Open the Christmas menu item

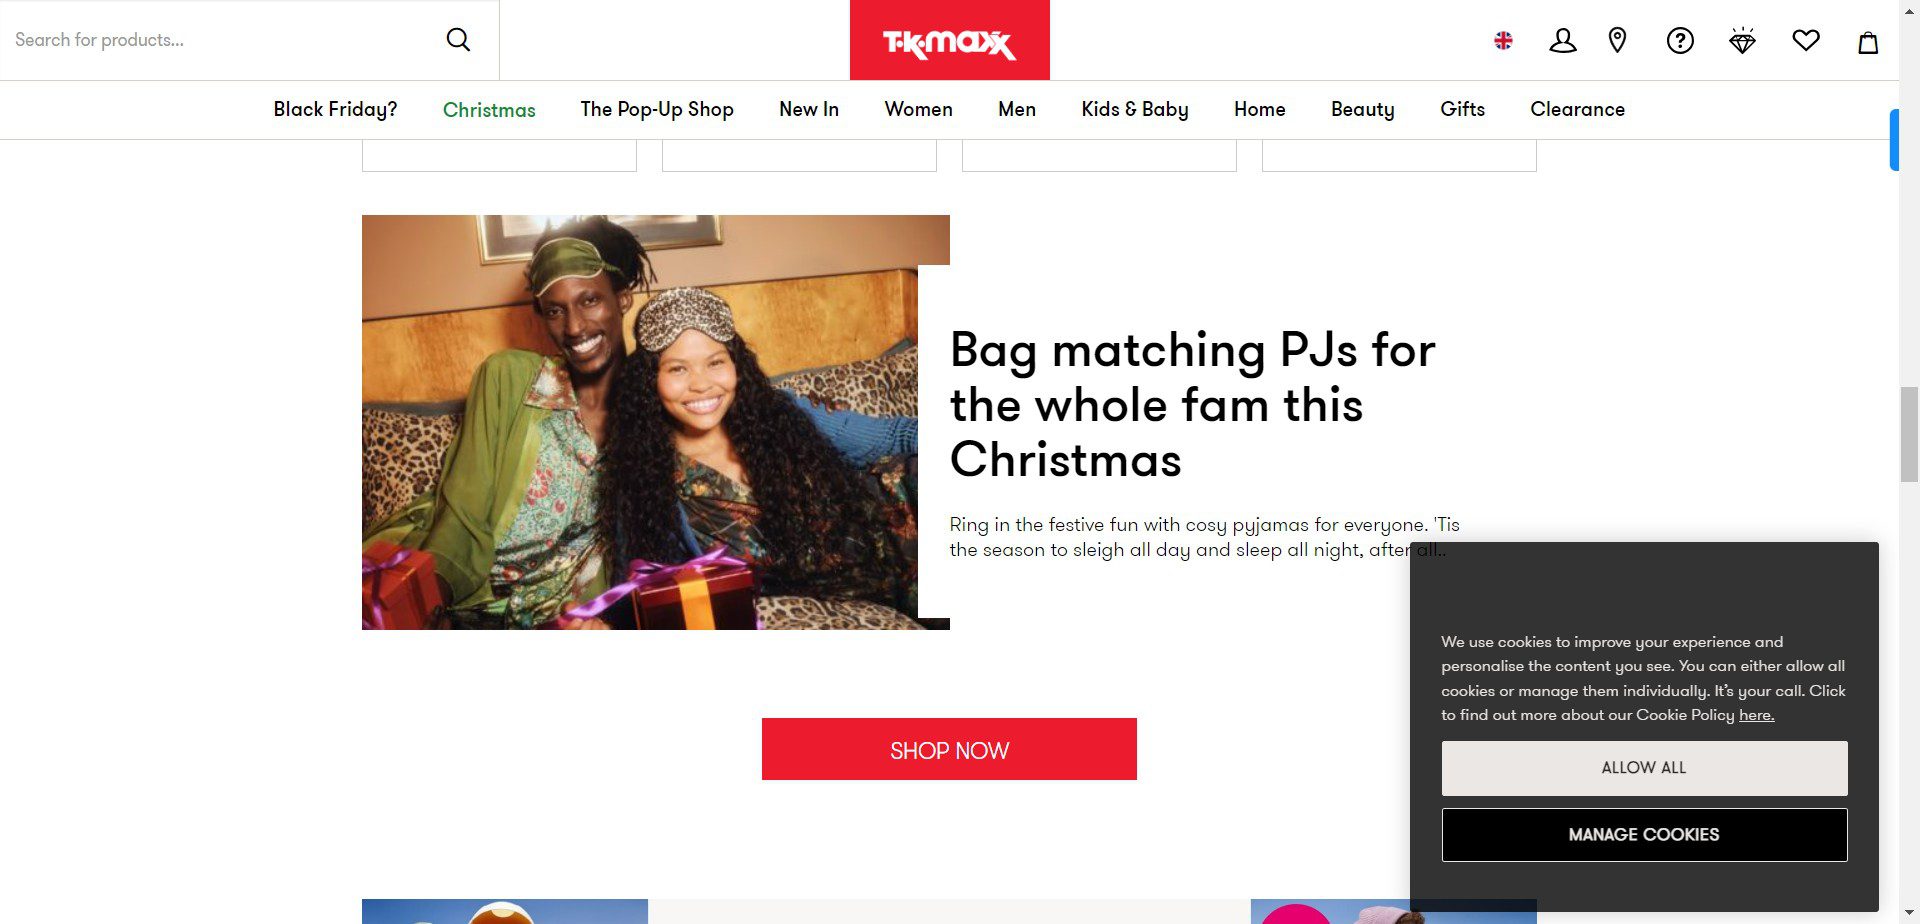[x=489, y=109]
